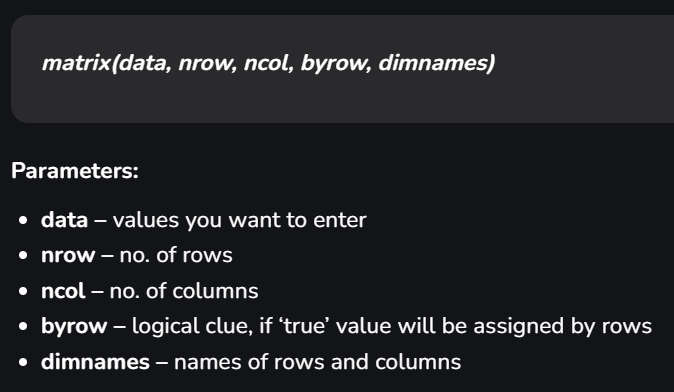Viewport: 674px width, 392px height.
Task: Click text 'no. of columns'
Action: coord(184,291)
